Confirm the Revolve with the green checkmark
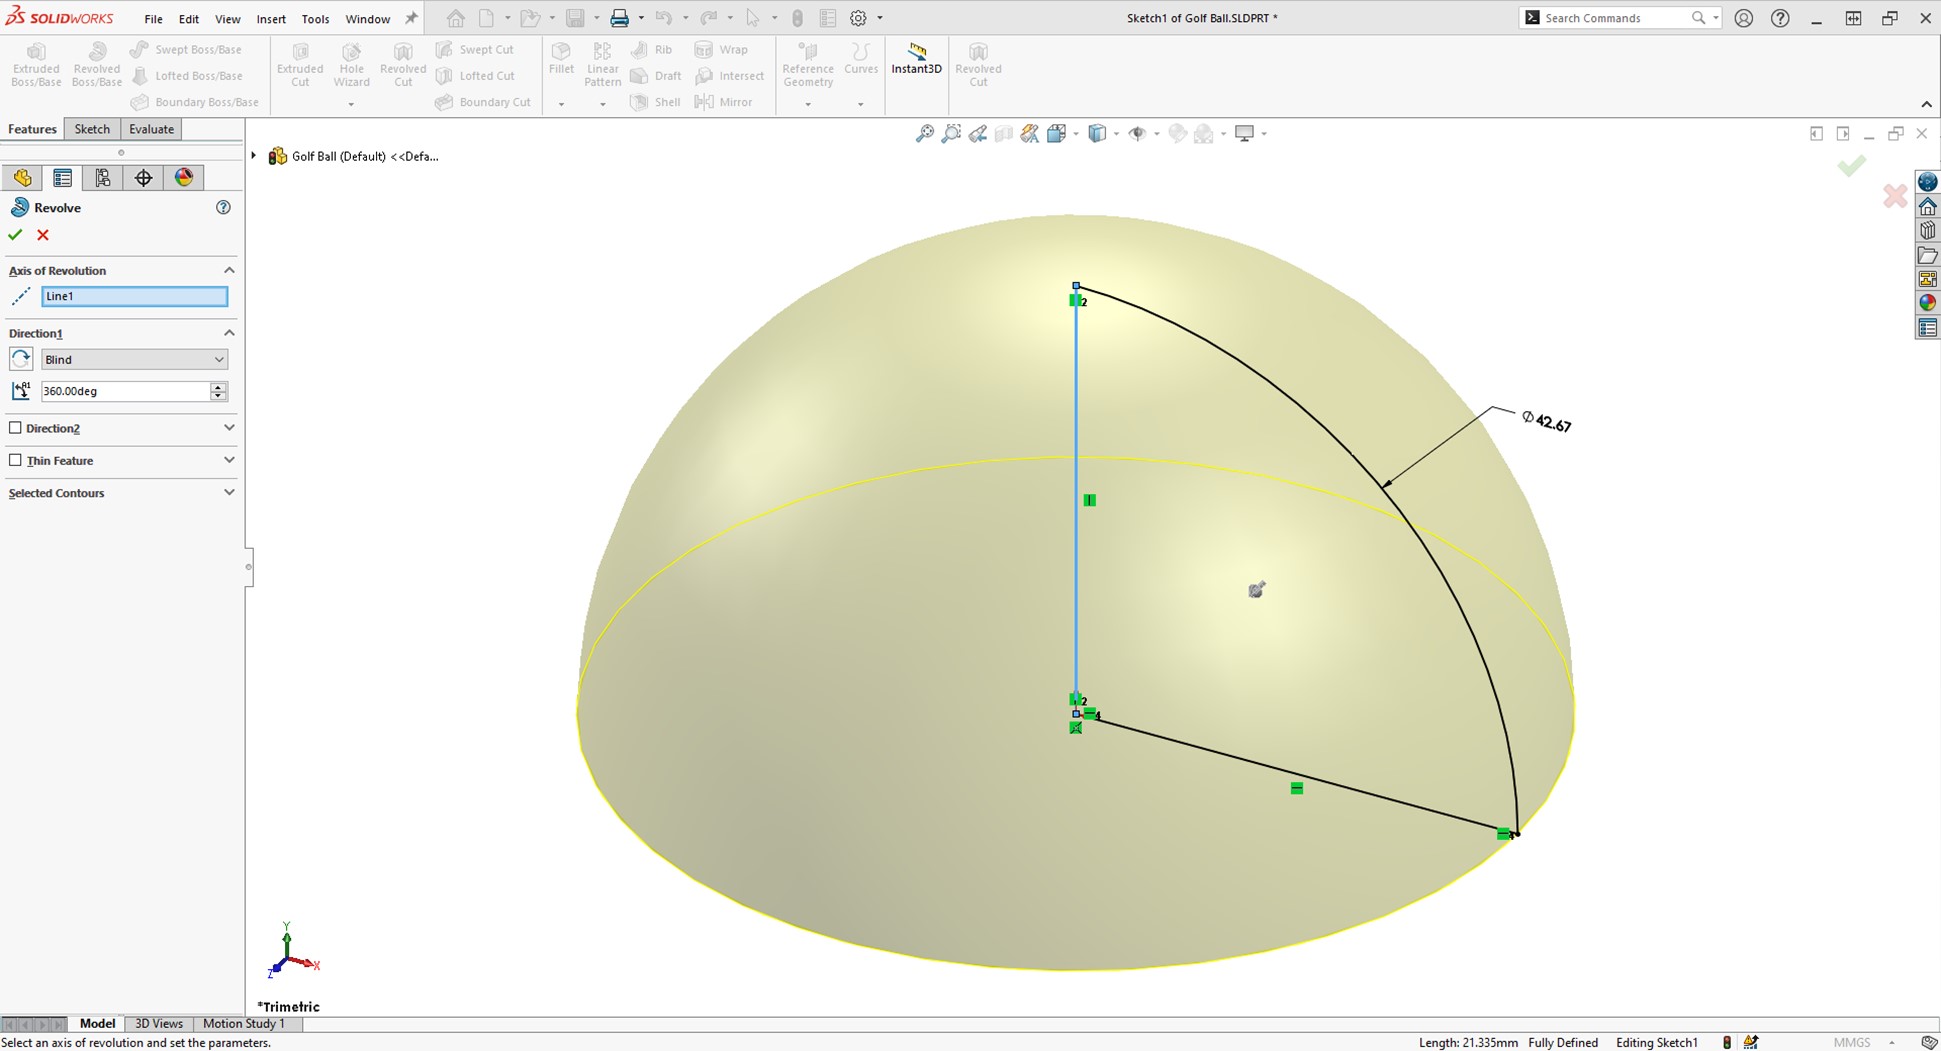The image size is (1941, 1051). coord(14,234)
